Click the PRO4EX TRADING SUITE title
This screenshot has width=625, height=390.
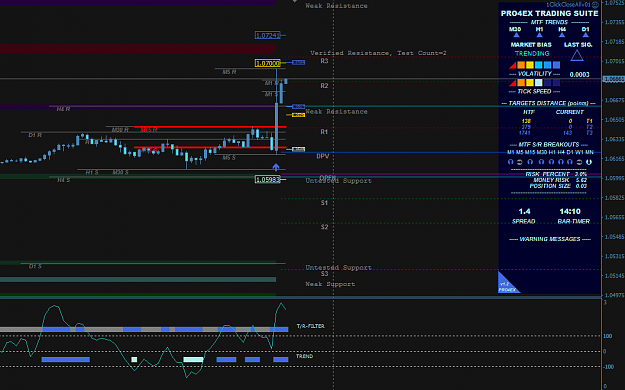pyautogui.click(x=549, y=14)
